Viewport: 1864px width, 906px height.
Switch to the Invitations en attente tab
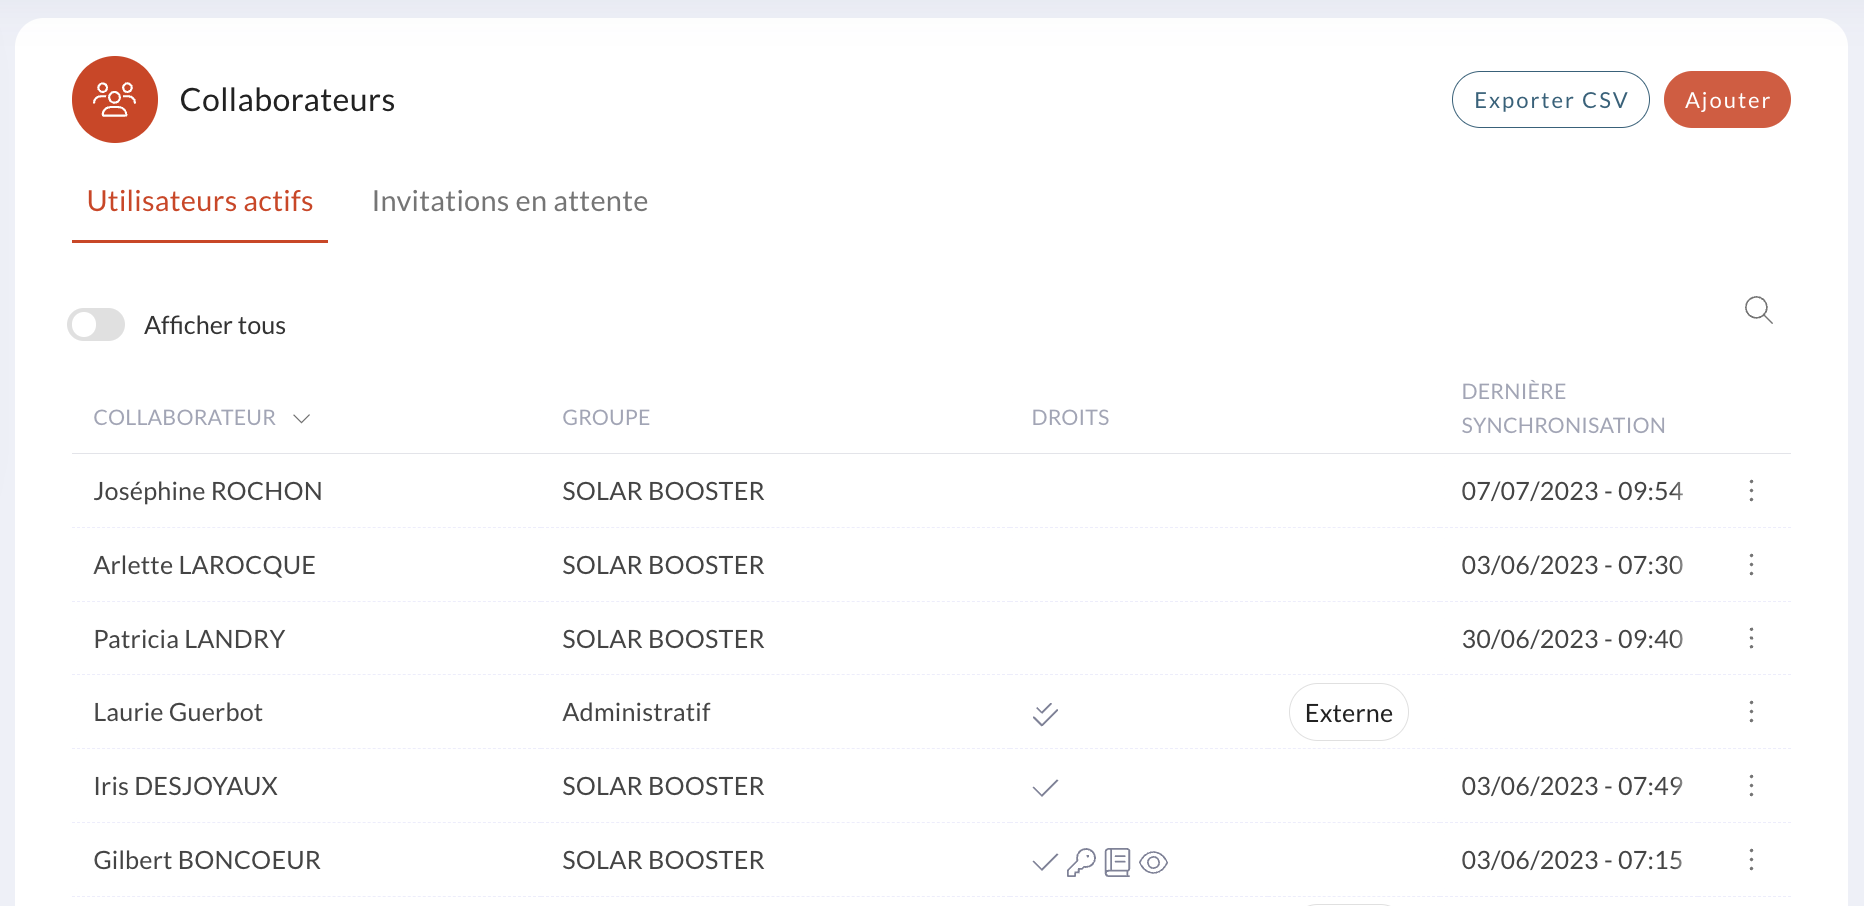[x=510, y=201]
